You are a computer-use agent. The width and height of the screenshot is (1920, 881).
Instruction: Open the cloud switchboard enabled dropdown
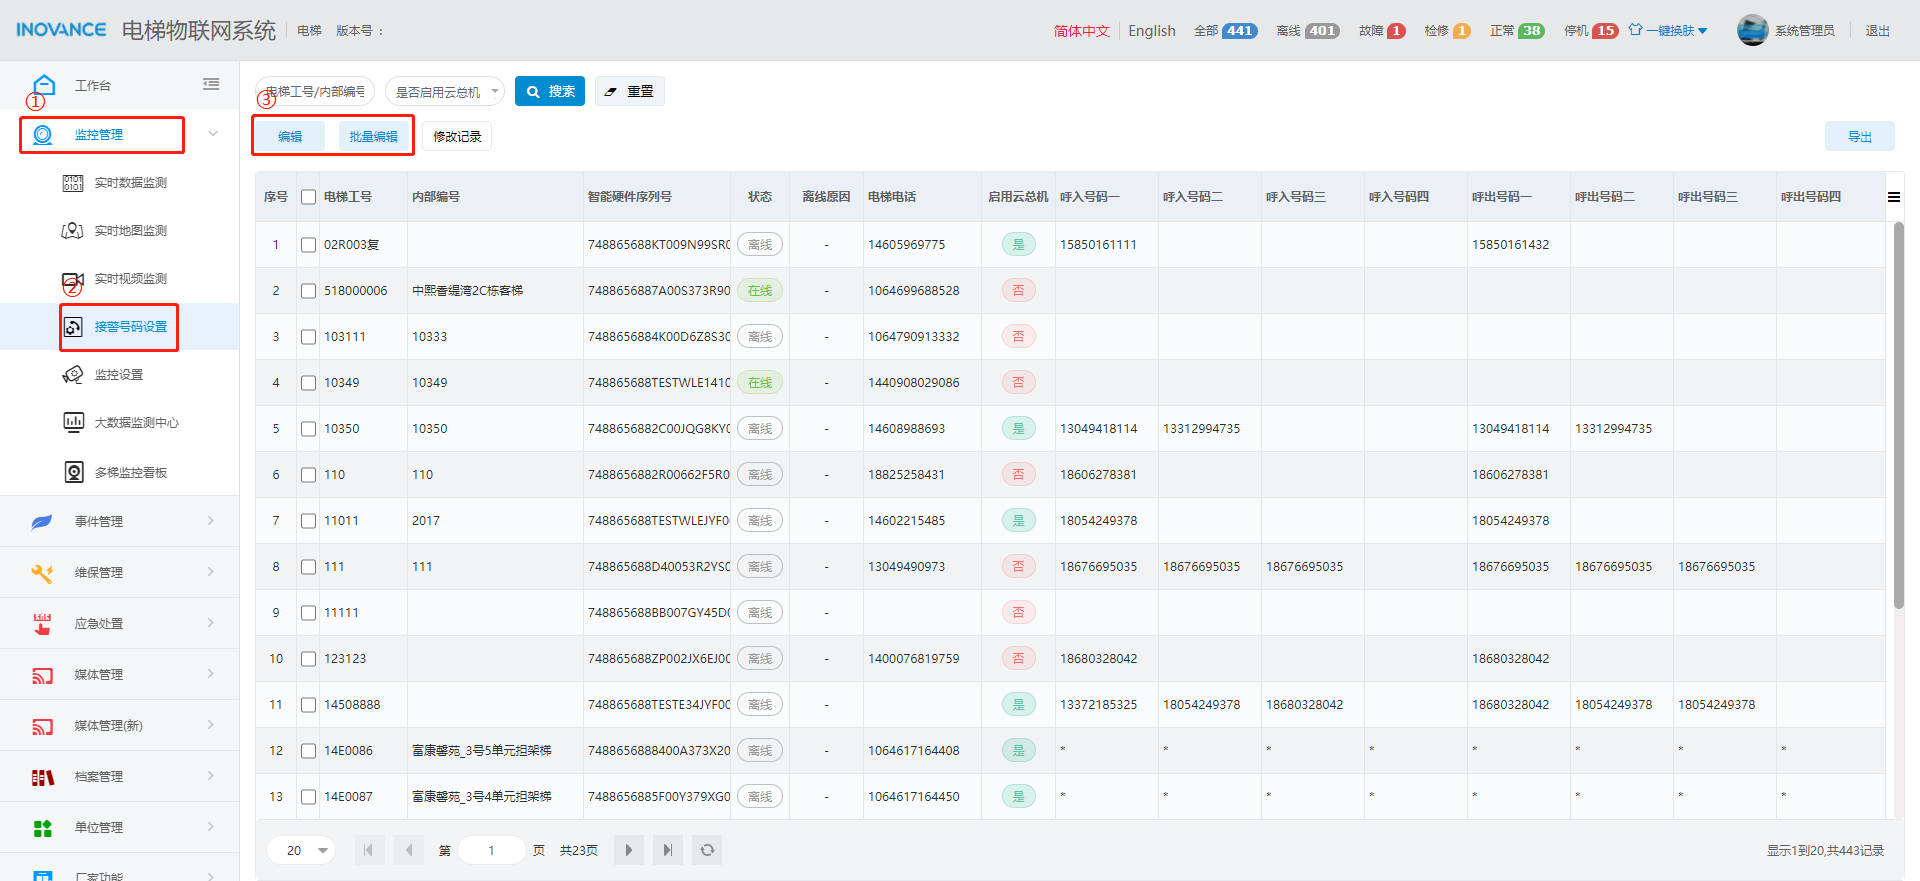(445, 92)
